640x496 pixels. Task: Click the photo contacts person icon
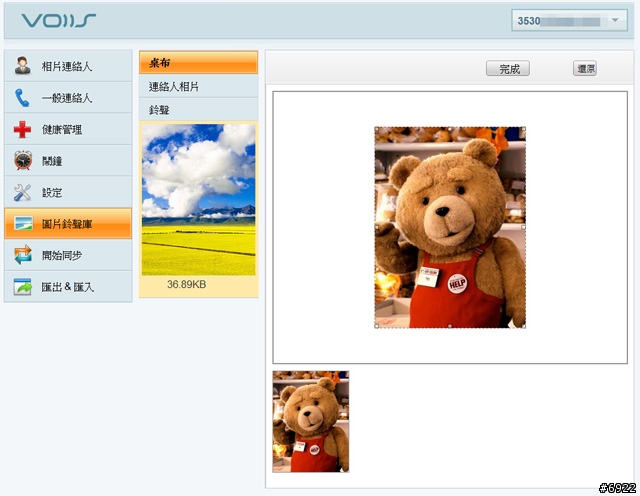point(22,65)
